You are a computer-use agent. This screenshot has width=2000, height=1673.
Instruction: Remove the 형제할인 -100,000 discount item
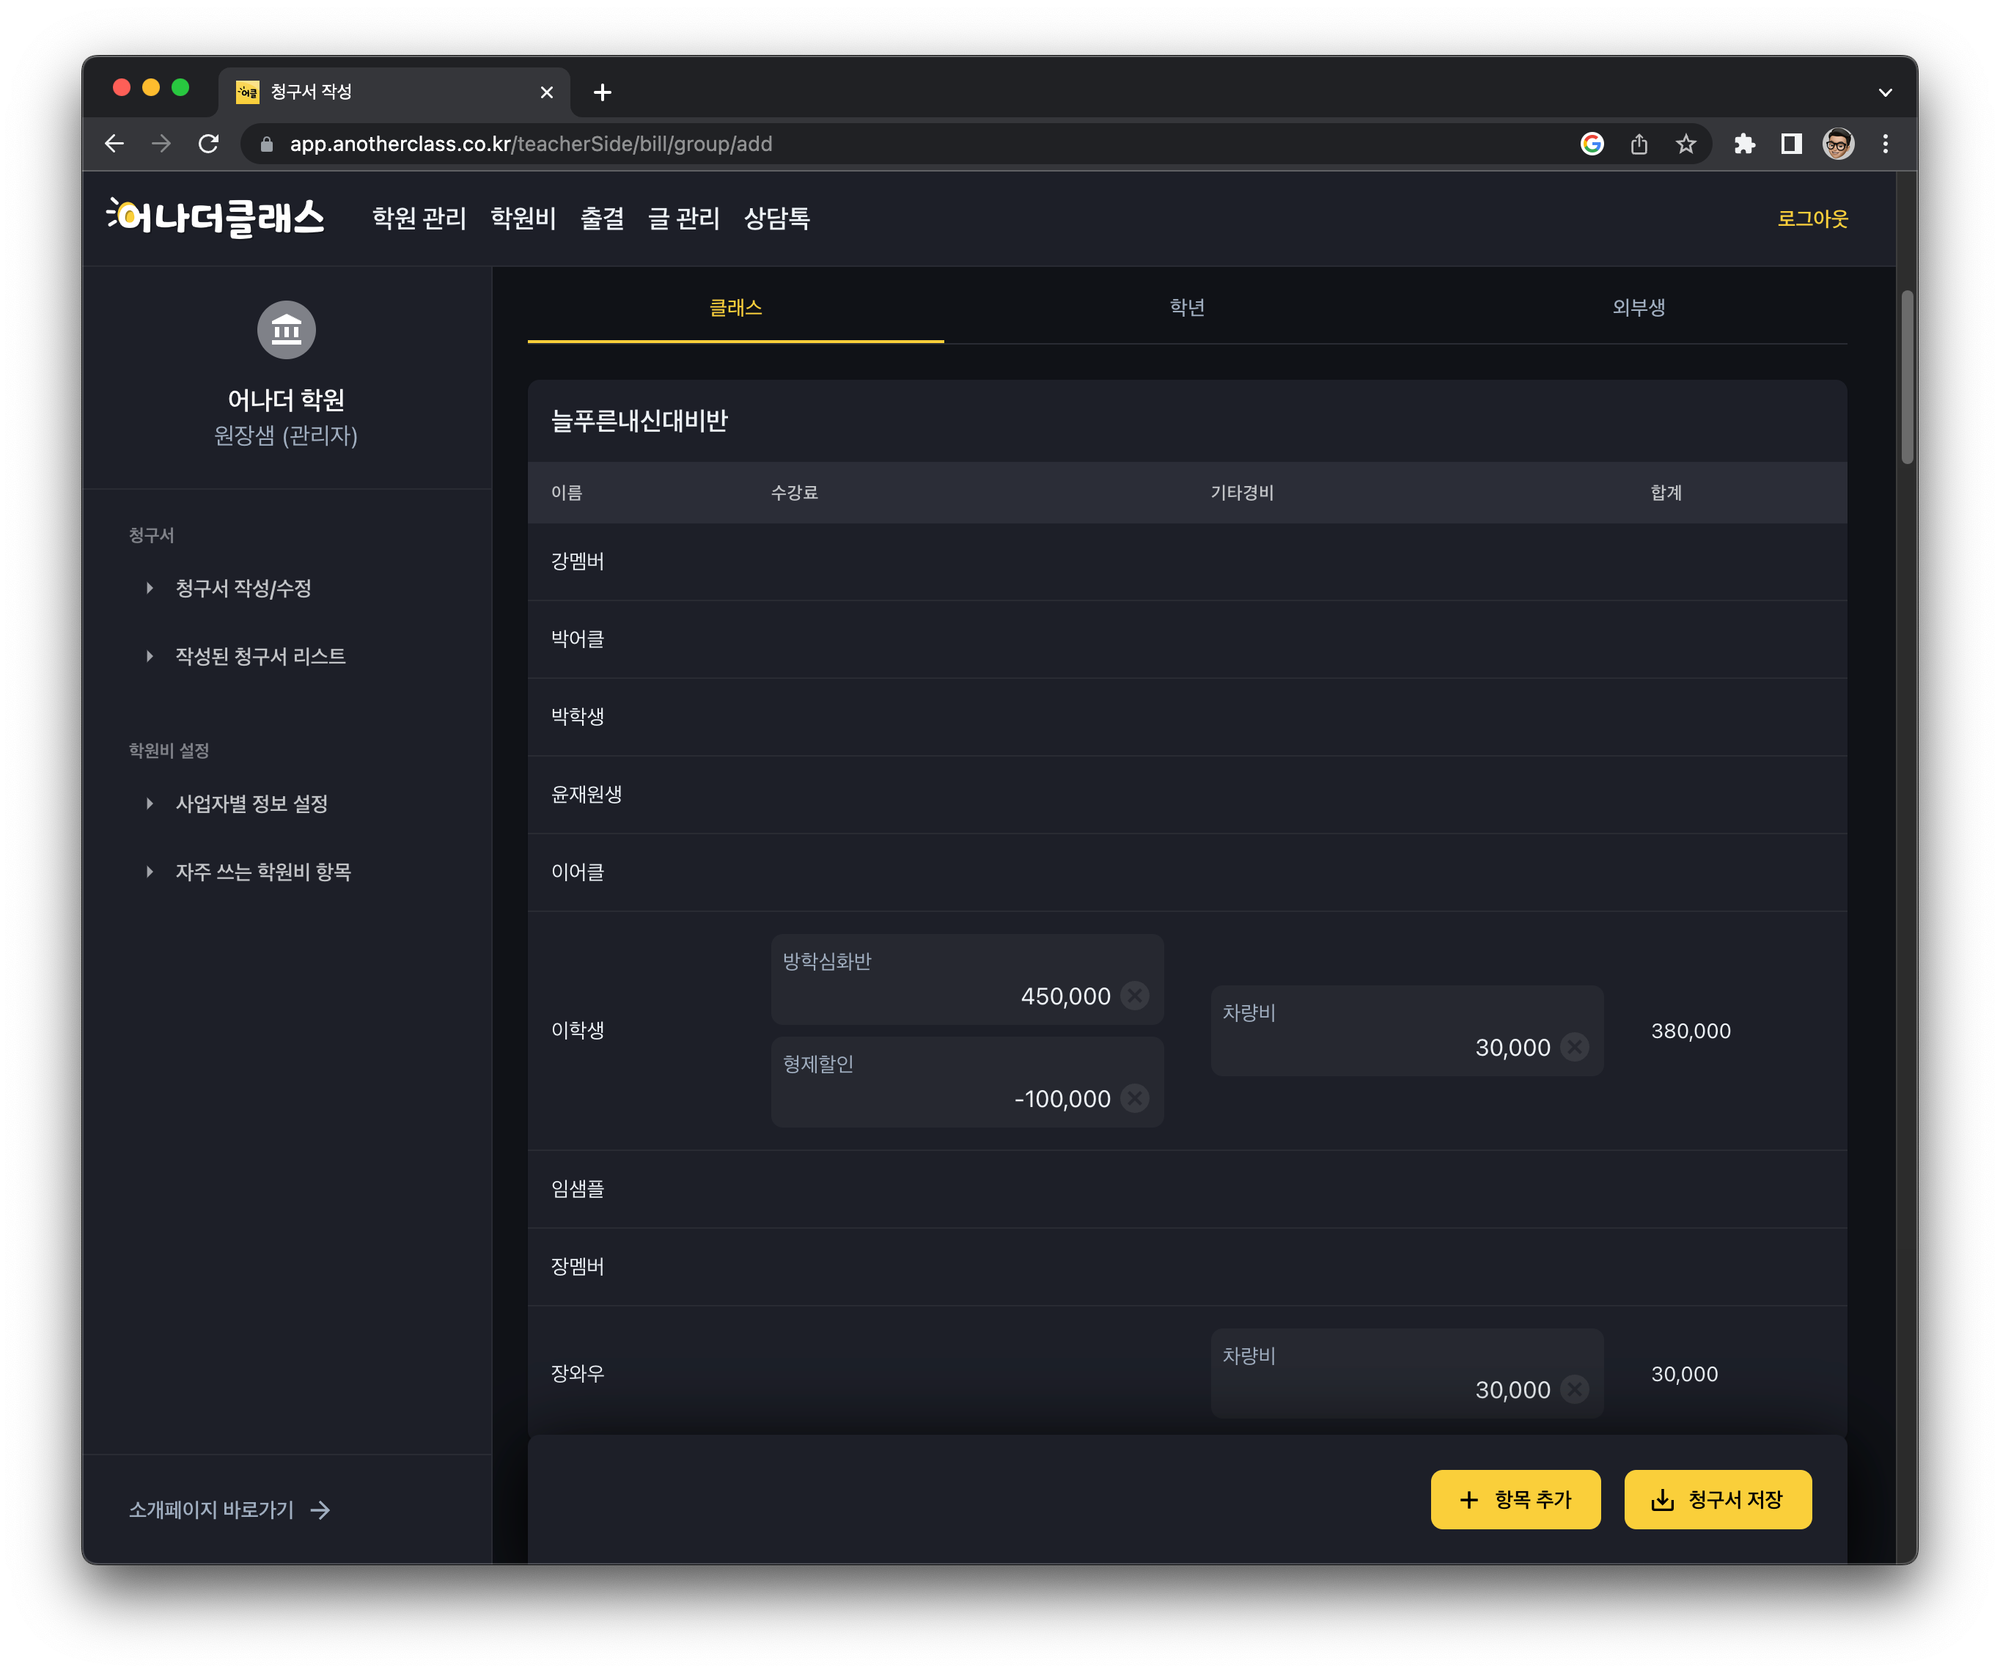click(x=1134, y=1098)
